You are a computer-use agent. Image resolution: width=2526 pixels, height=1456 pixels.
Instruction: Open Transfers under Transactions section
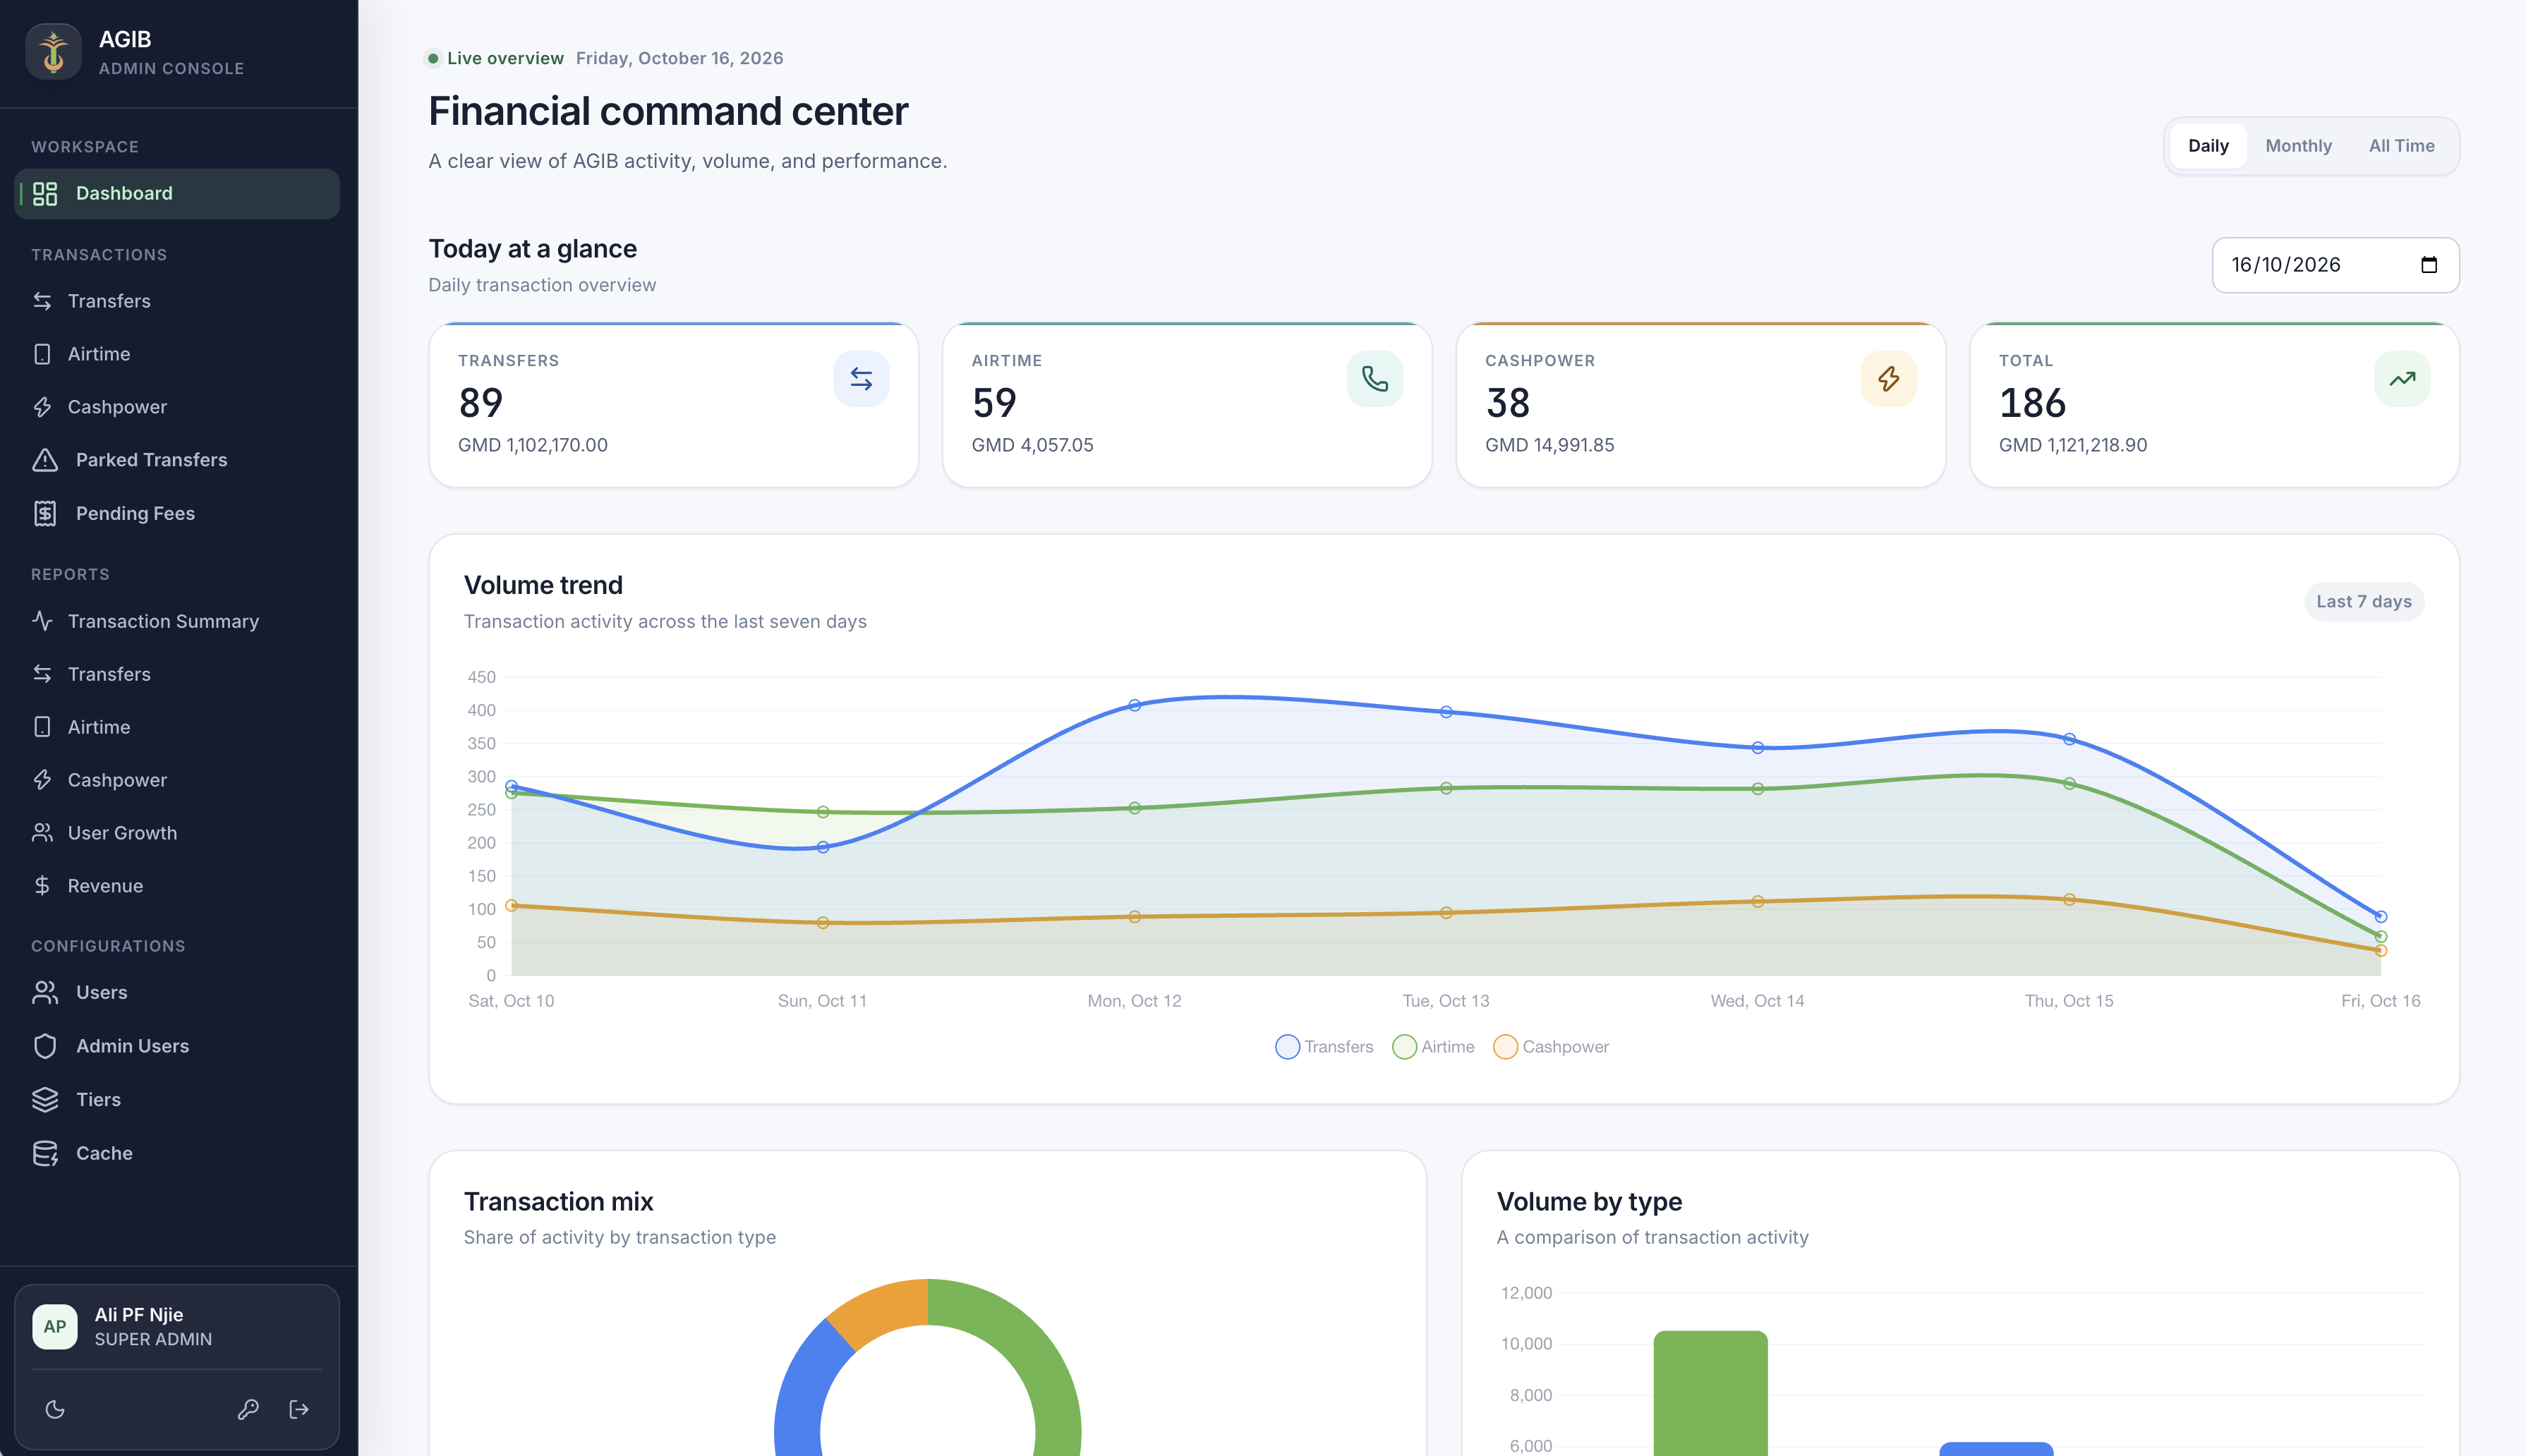[177, 301]
